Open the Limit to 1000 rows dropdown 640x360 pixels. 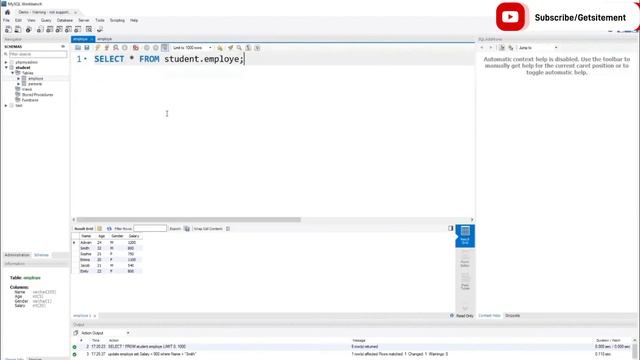point(192,48)
